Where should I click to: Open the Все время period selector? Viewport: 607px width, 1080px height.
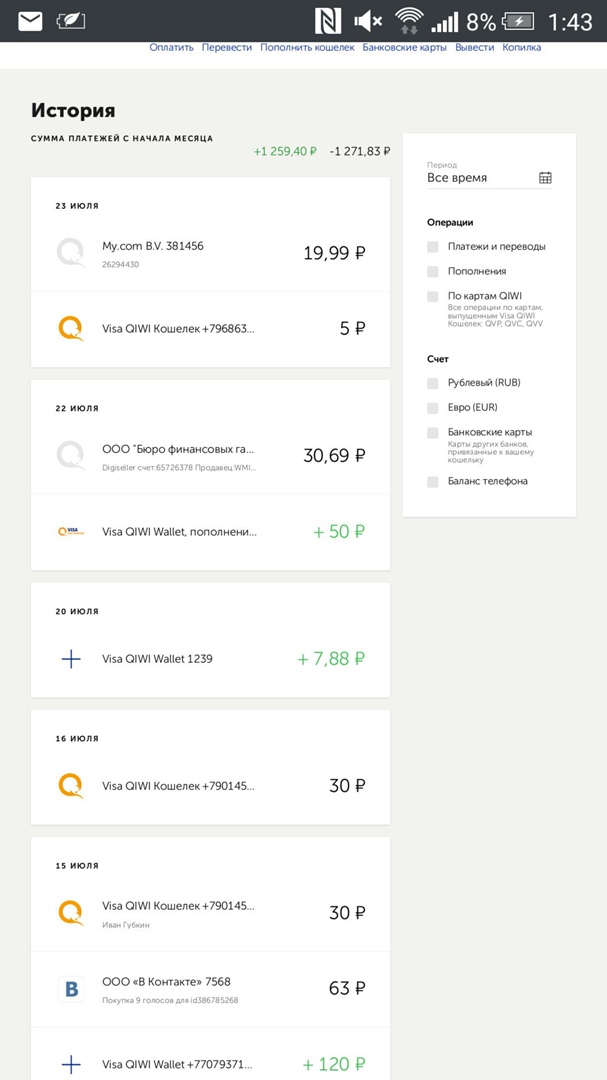pyautogui.click(x=480, y=178)
